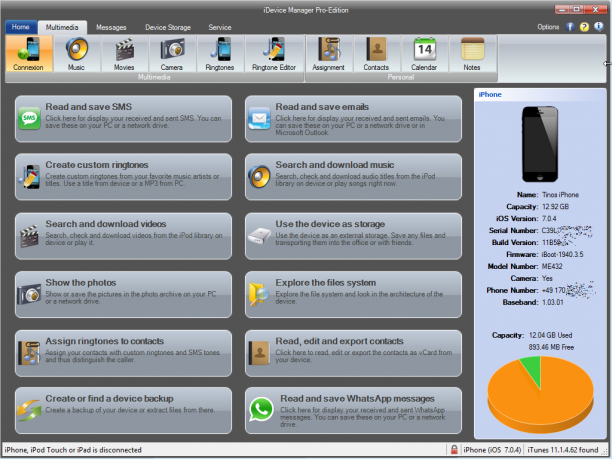Open Assign ringtones to contacts
The height and width of the screenshot is (459, 612).
pyautogui.click(x=123, y=353)
